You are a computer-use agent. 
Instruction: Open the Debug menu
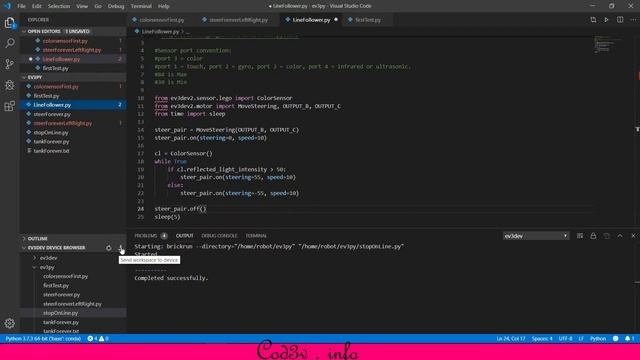116,6
